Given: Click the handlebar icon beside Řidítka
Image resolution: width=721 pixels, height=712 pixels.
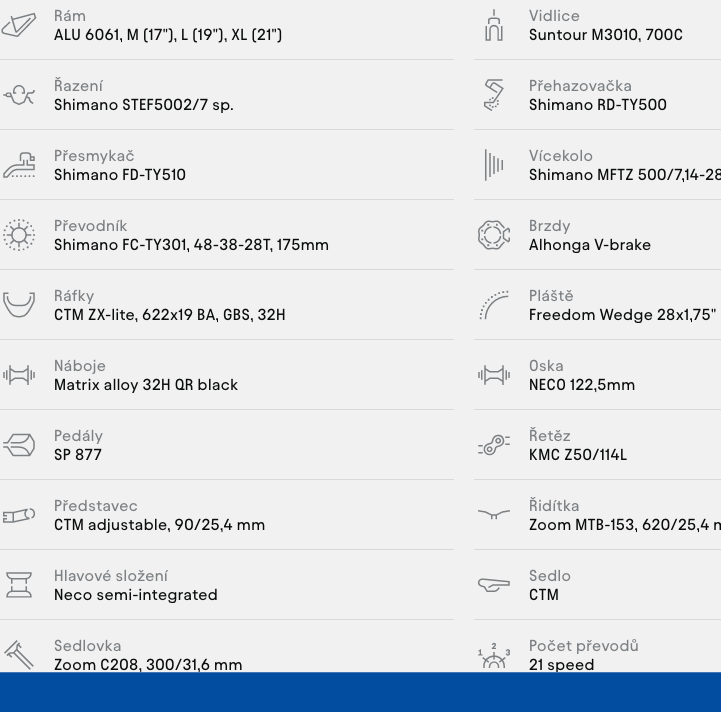Looking at the screenshot, I should click(x=494, y=514).
